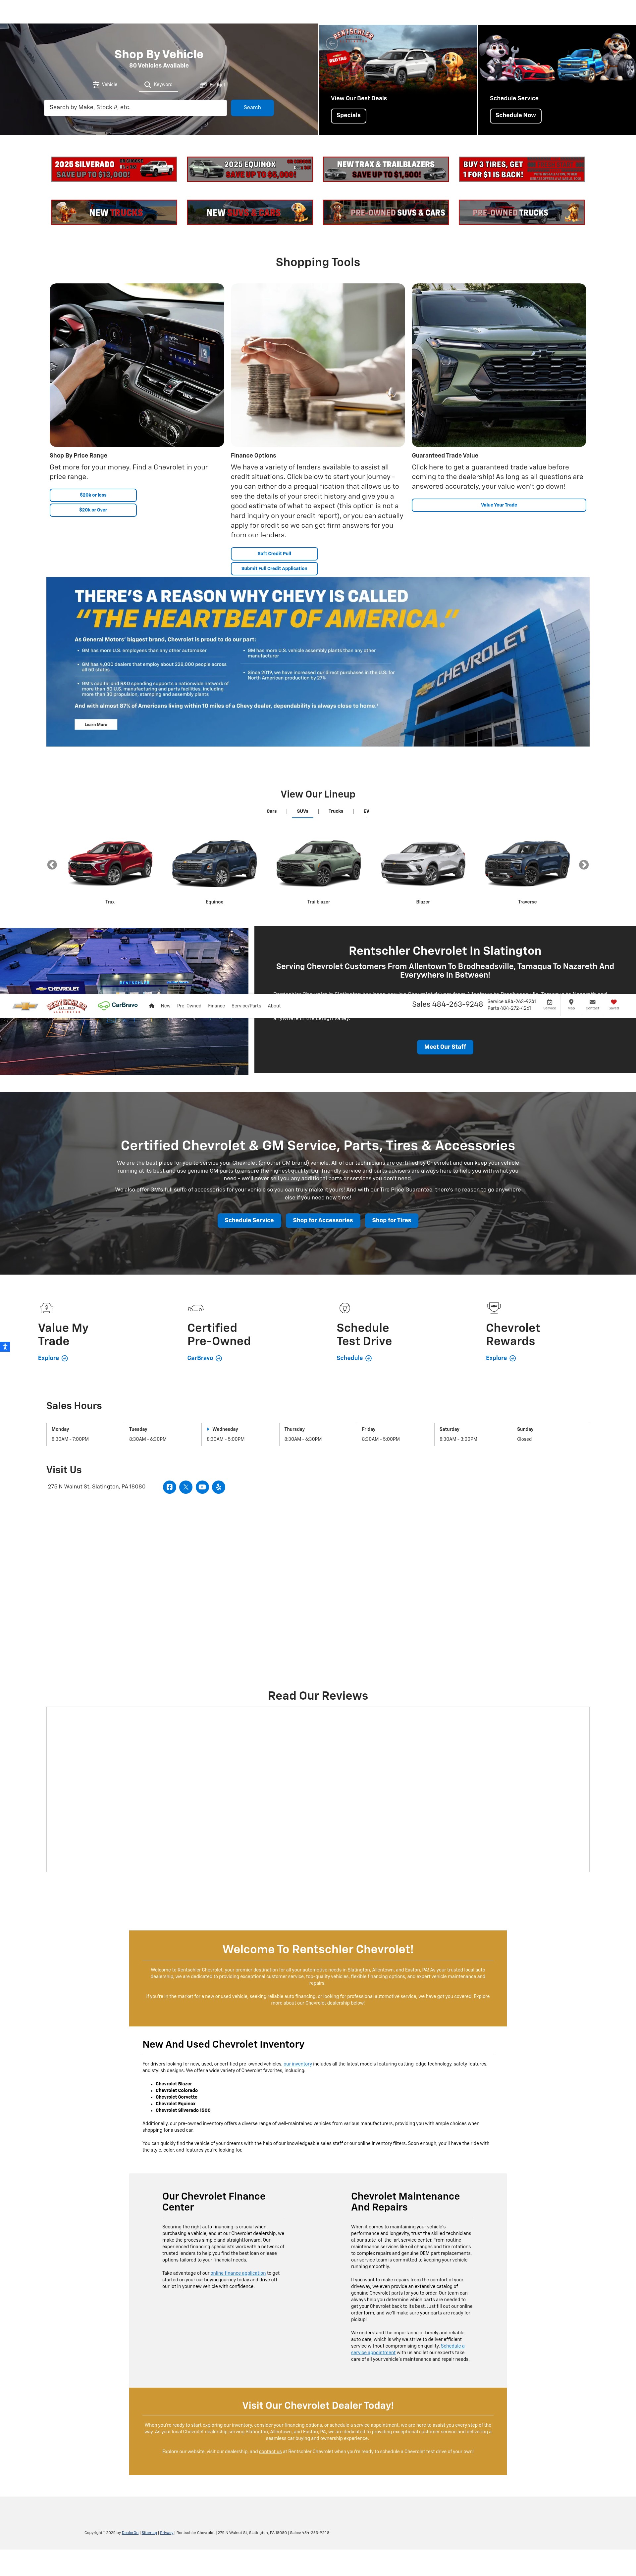The height and width of the screenshot is (2576, 636).
Task: Click the $20k or less button
Action: point(93,495)
